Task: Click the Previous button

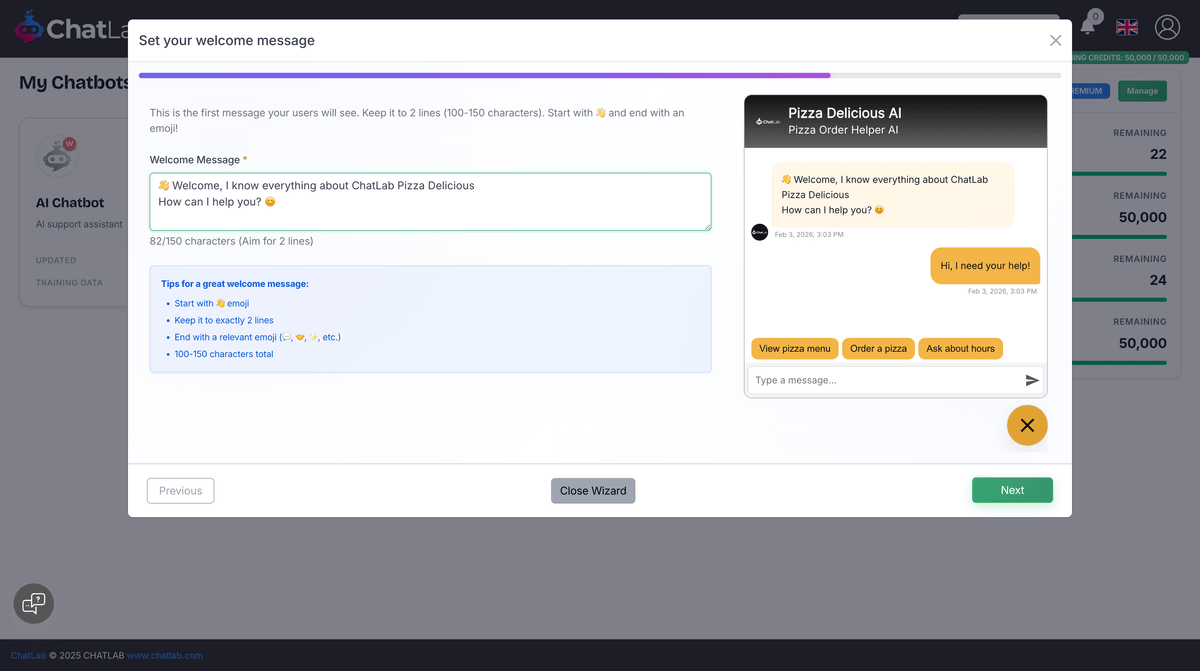Action: click(x=180, y=491)
